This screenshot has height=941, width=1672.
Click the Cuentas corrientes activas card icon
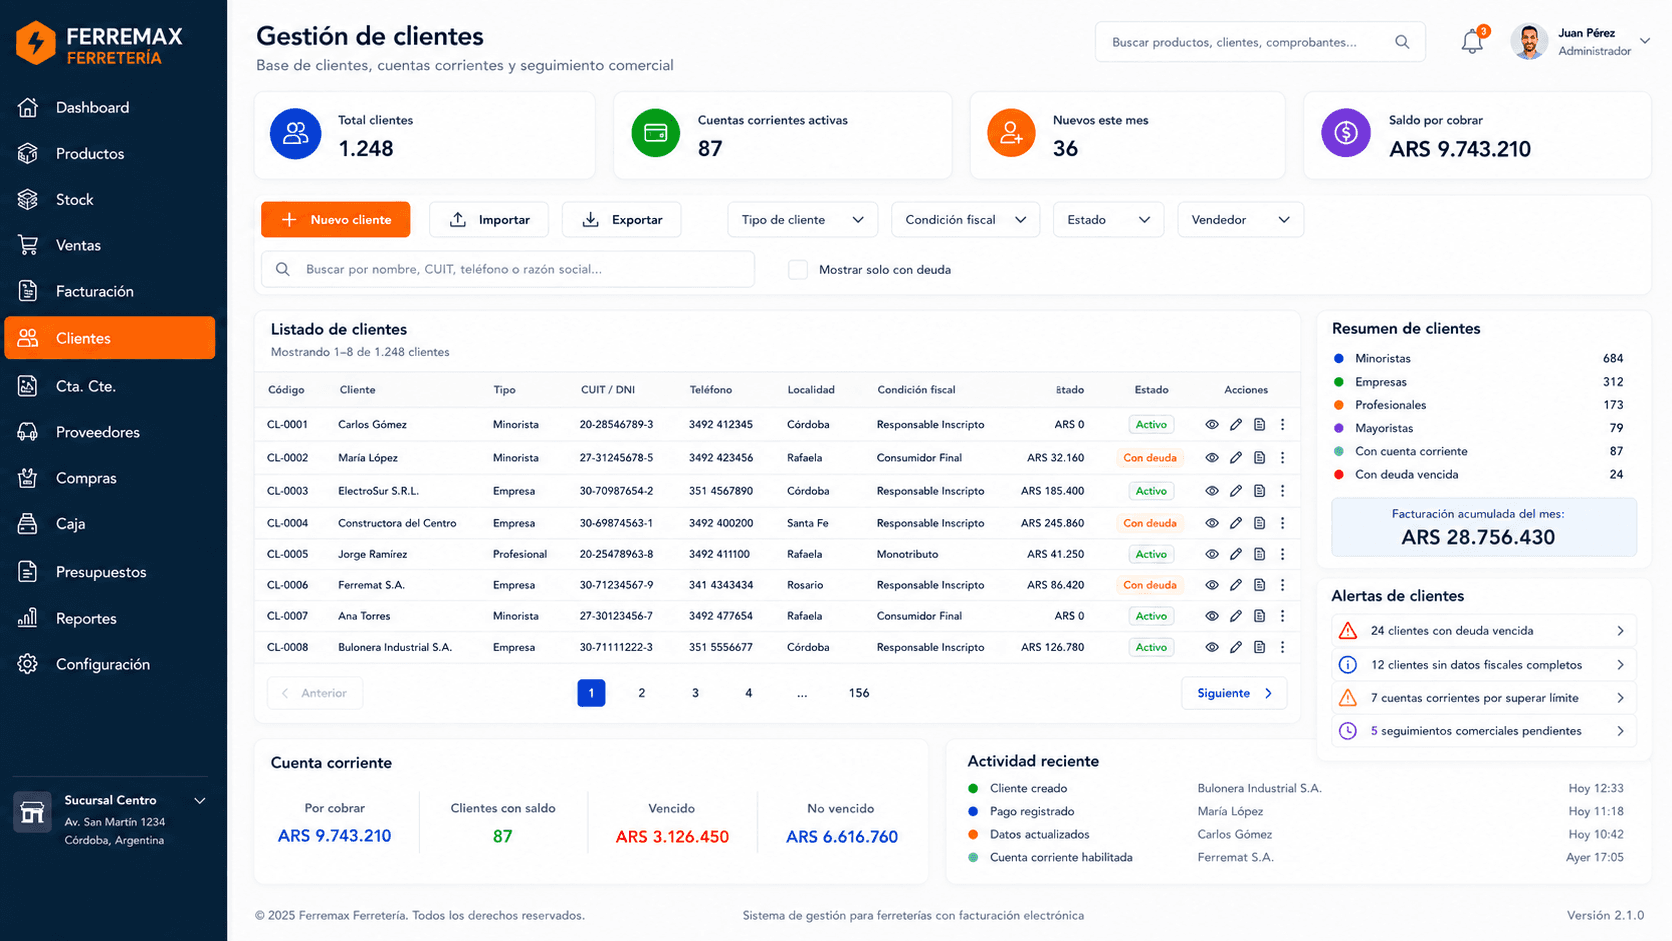pos(656,134)
